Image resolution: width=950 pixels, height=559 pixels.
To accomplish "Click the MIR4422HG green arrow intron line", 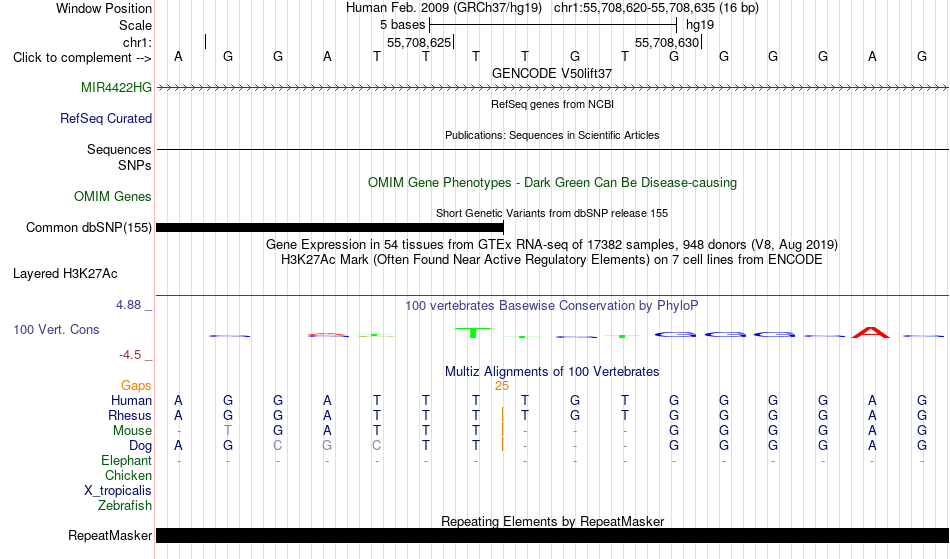I will pyautogui.click(x=553, y=88).
